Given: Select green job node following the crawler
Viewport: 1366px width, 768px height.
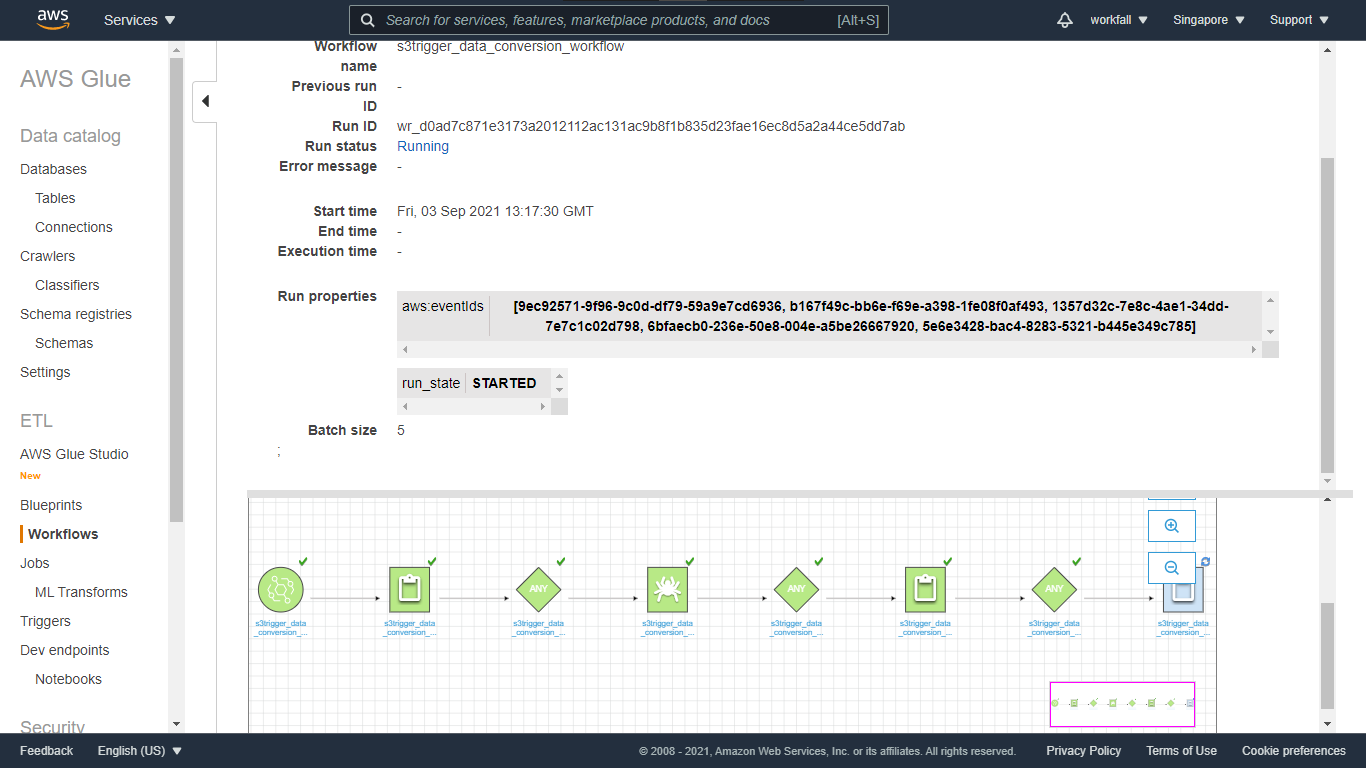Looking at the screenshot, I should click(x=925, y=589).
